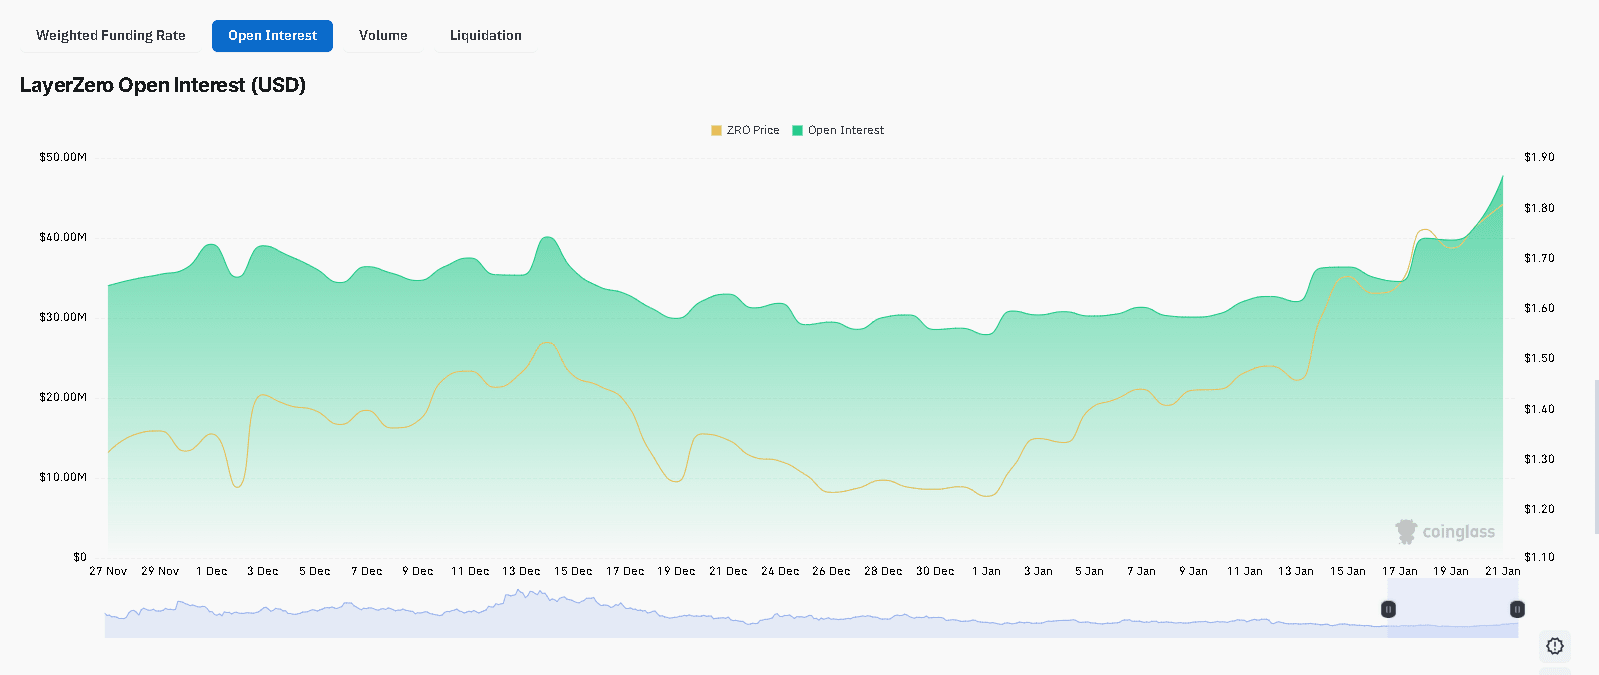Open the Volume tab
This screenshot has width=1599, height=675.
383,36
